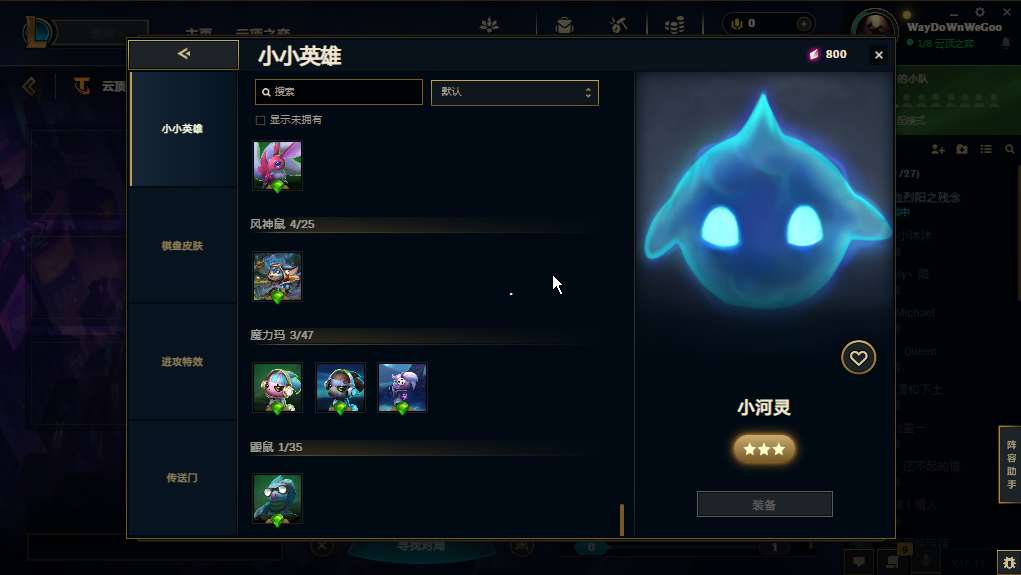Click the crafting hammer icon in top bar
Viewport: 1021px width, 575px height.
coord(618,25)
